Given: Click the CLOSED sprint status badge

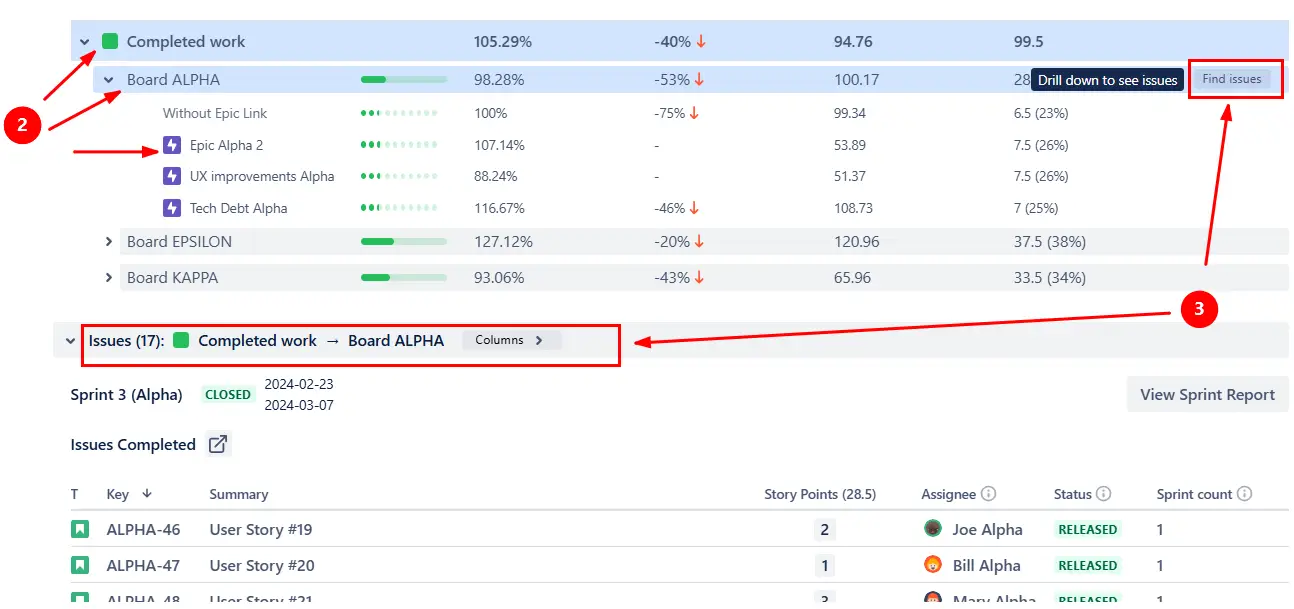Looking at the screenshot, I should (x=228, y=395).
